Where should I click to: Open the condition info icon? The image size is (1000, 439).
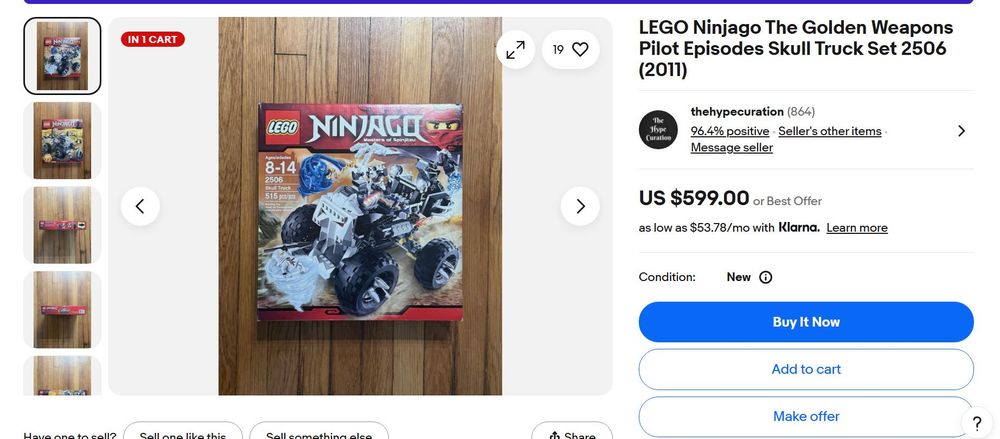pos(766,277)
